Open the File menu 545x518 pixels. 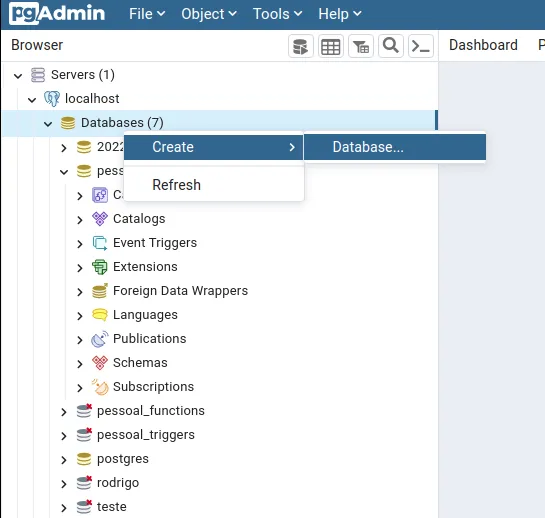click(x=147, y=14)
